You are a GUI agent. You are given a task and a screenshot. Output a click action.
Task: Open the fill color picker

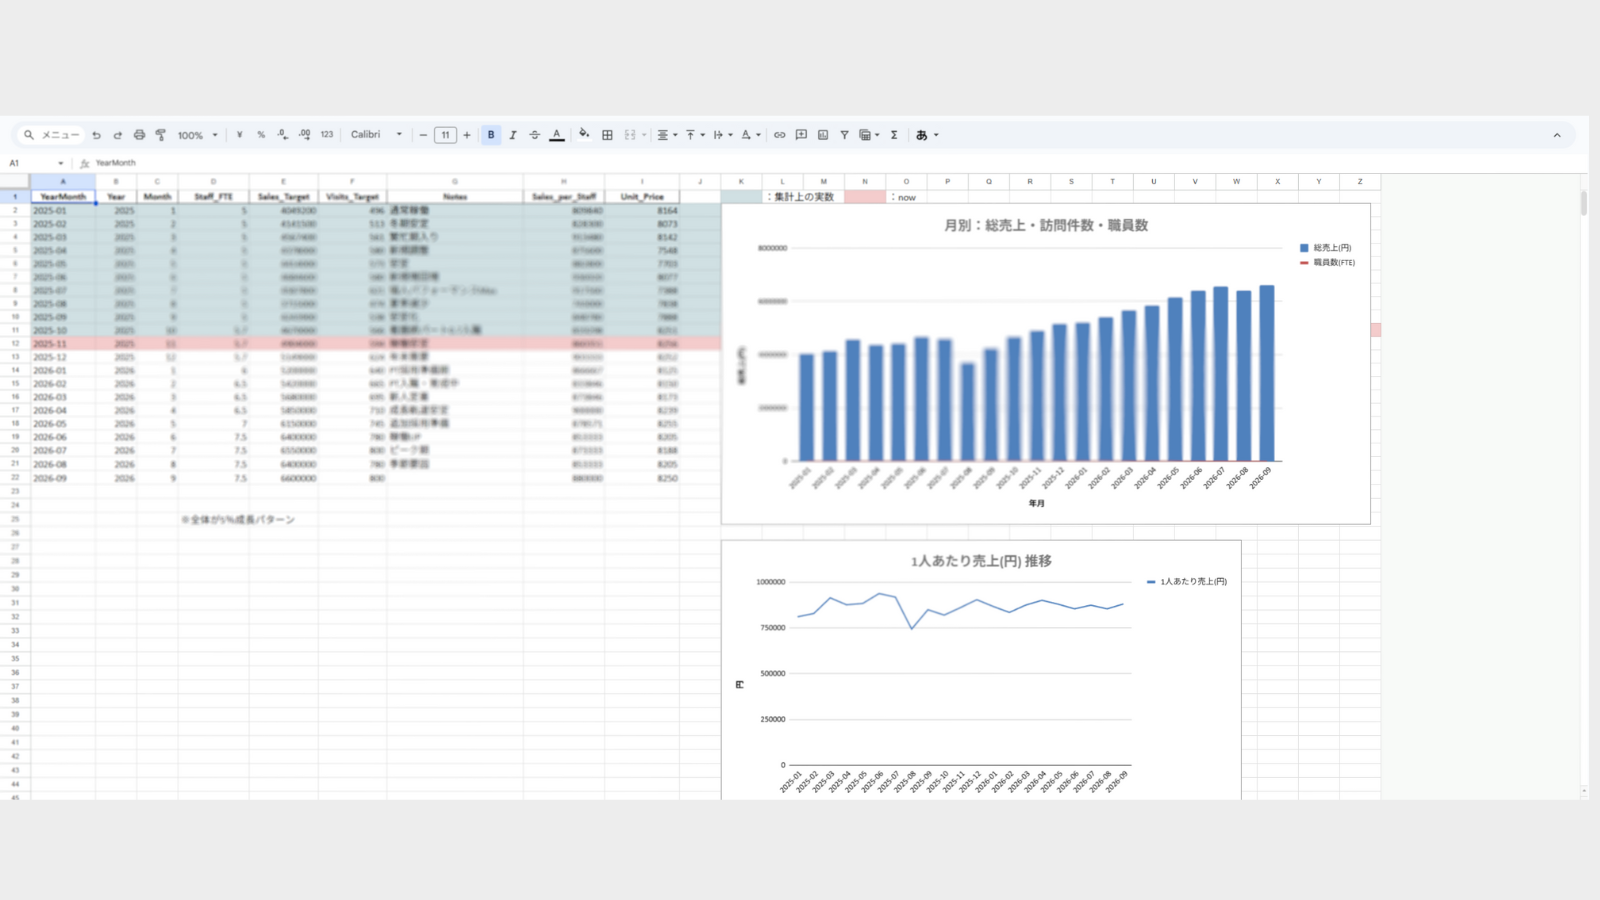tap(584, 135)
